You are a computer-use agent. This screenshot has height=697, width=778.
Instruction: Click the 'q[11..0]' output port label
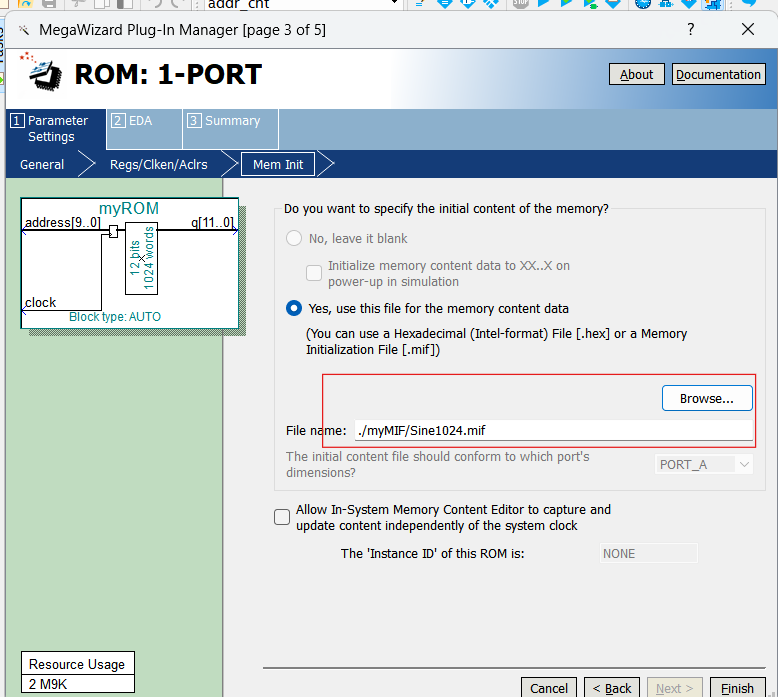coord(212,222)
